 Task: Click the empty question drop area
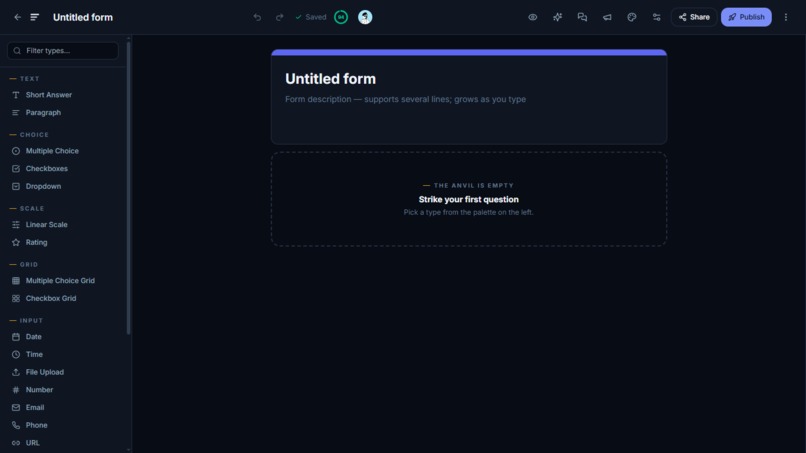(x=469, y=199)
